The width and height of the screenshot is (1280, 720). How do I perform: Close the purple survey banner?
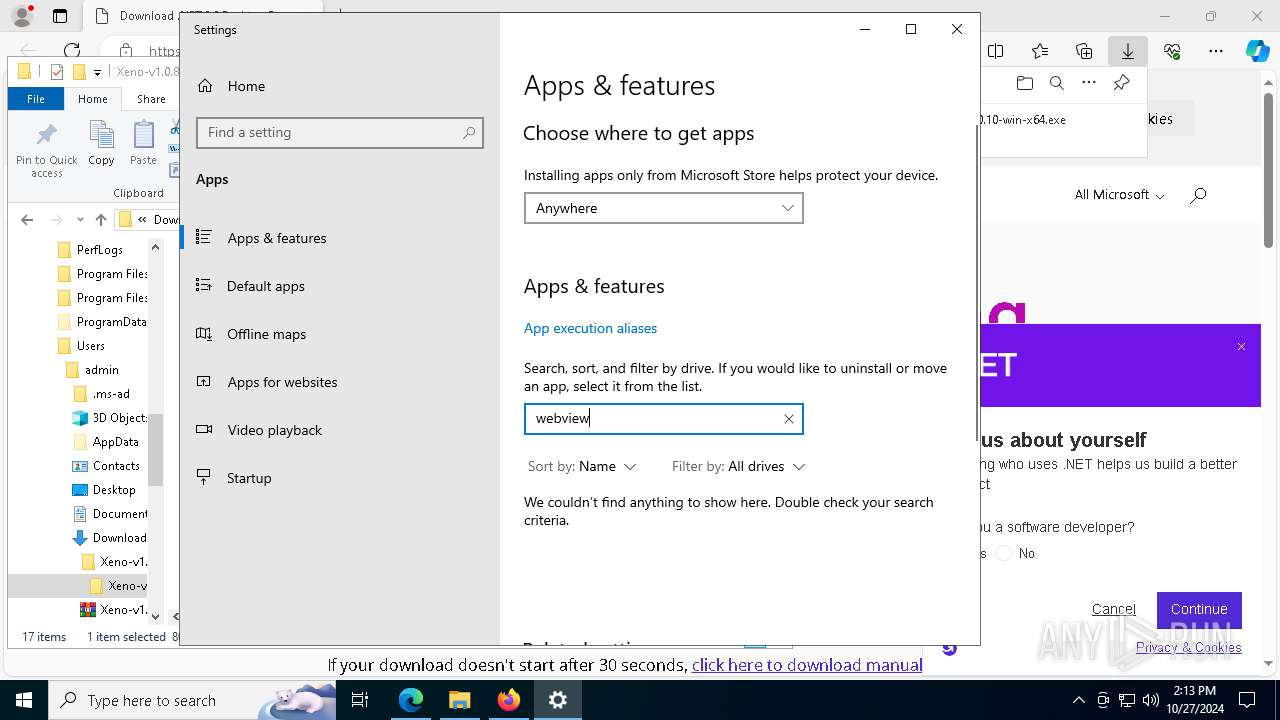tap(1241, 347)
